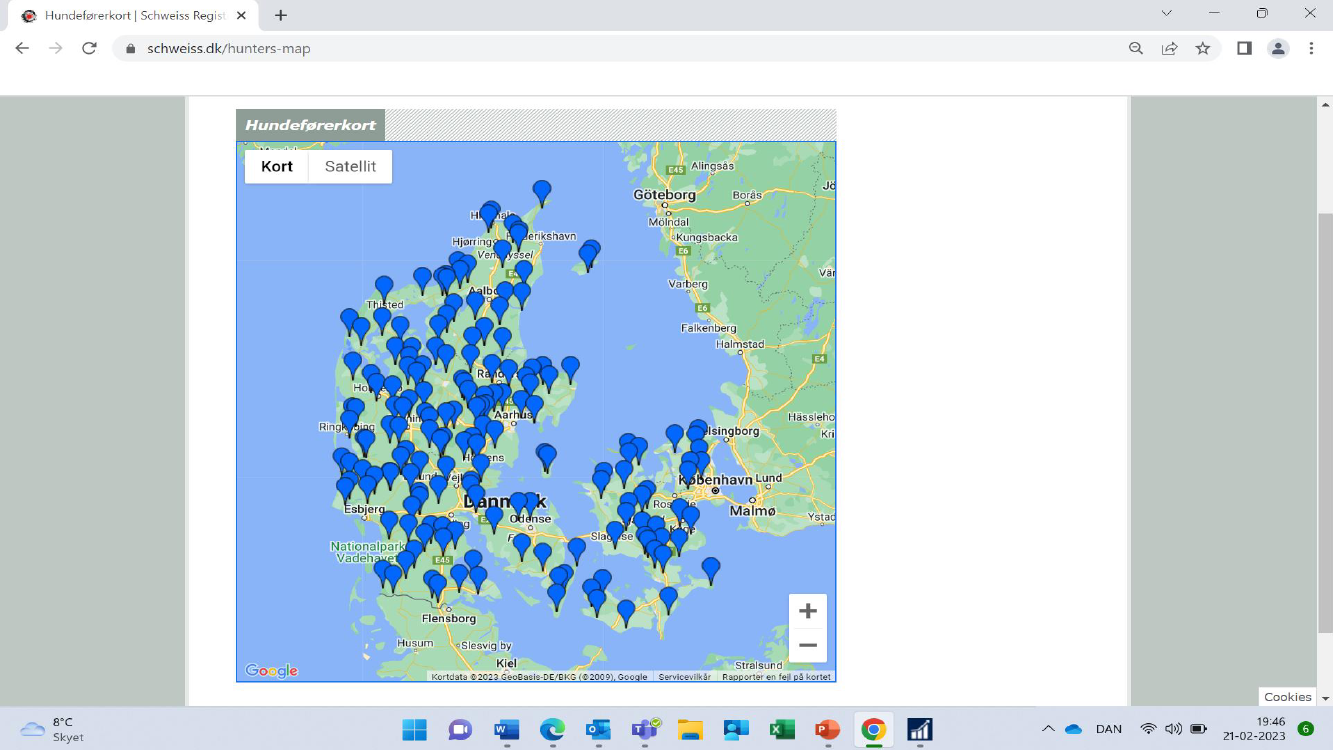
Task: Click the Göteborg map label
Action: [x=664, y=194]
